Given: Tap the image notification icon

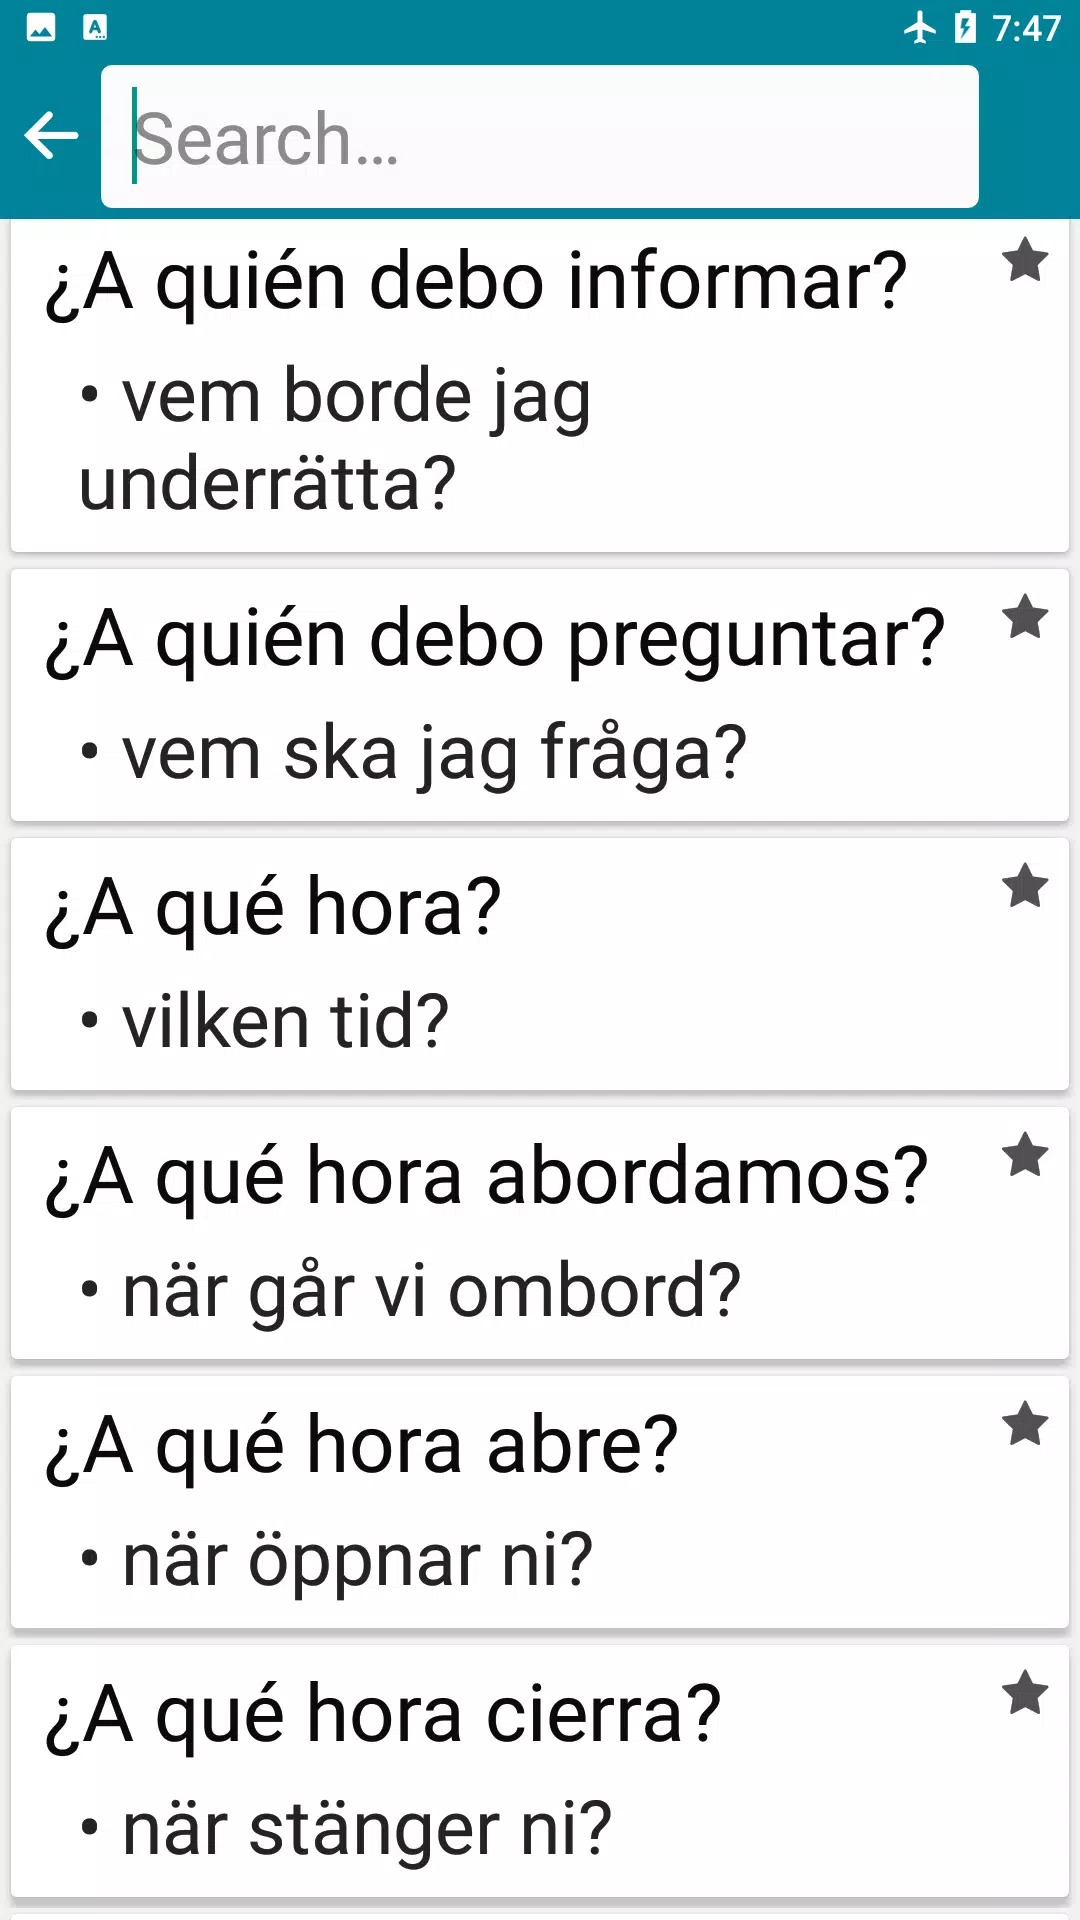Looking at the screenshot, I should 41,28.
